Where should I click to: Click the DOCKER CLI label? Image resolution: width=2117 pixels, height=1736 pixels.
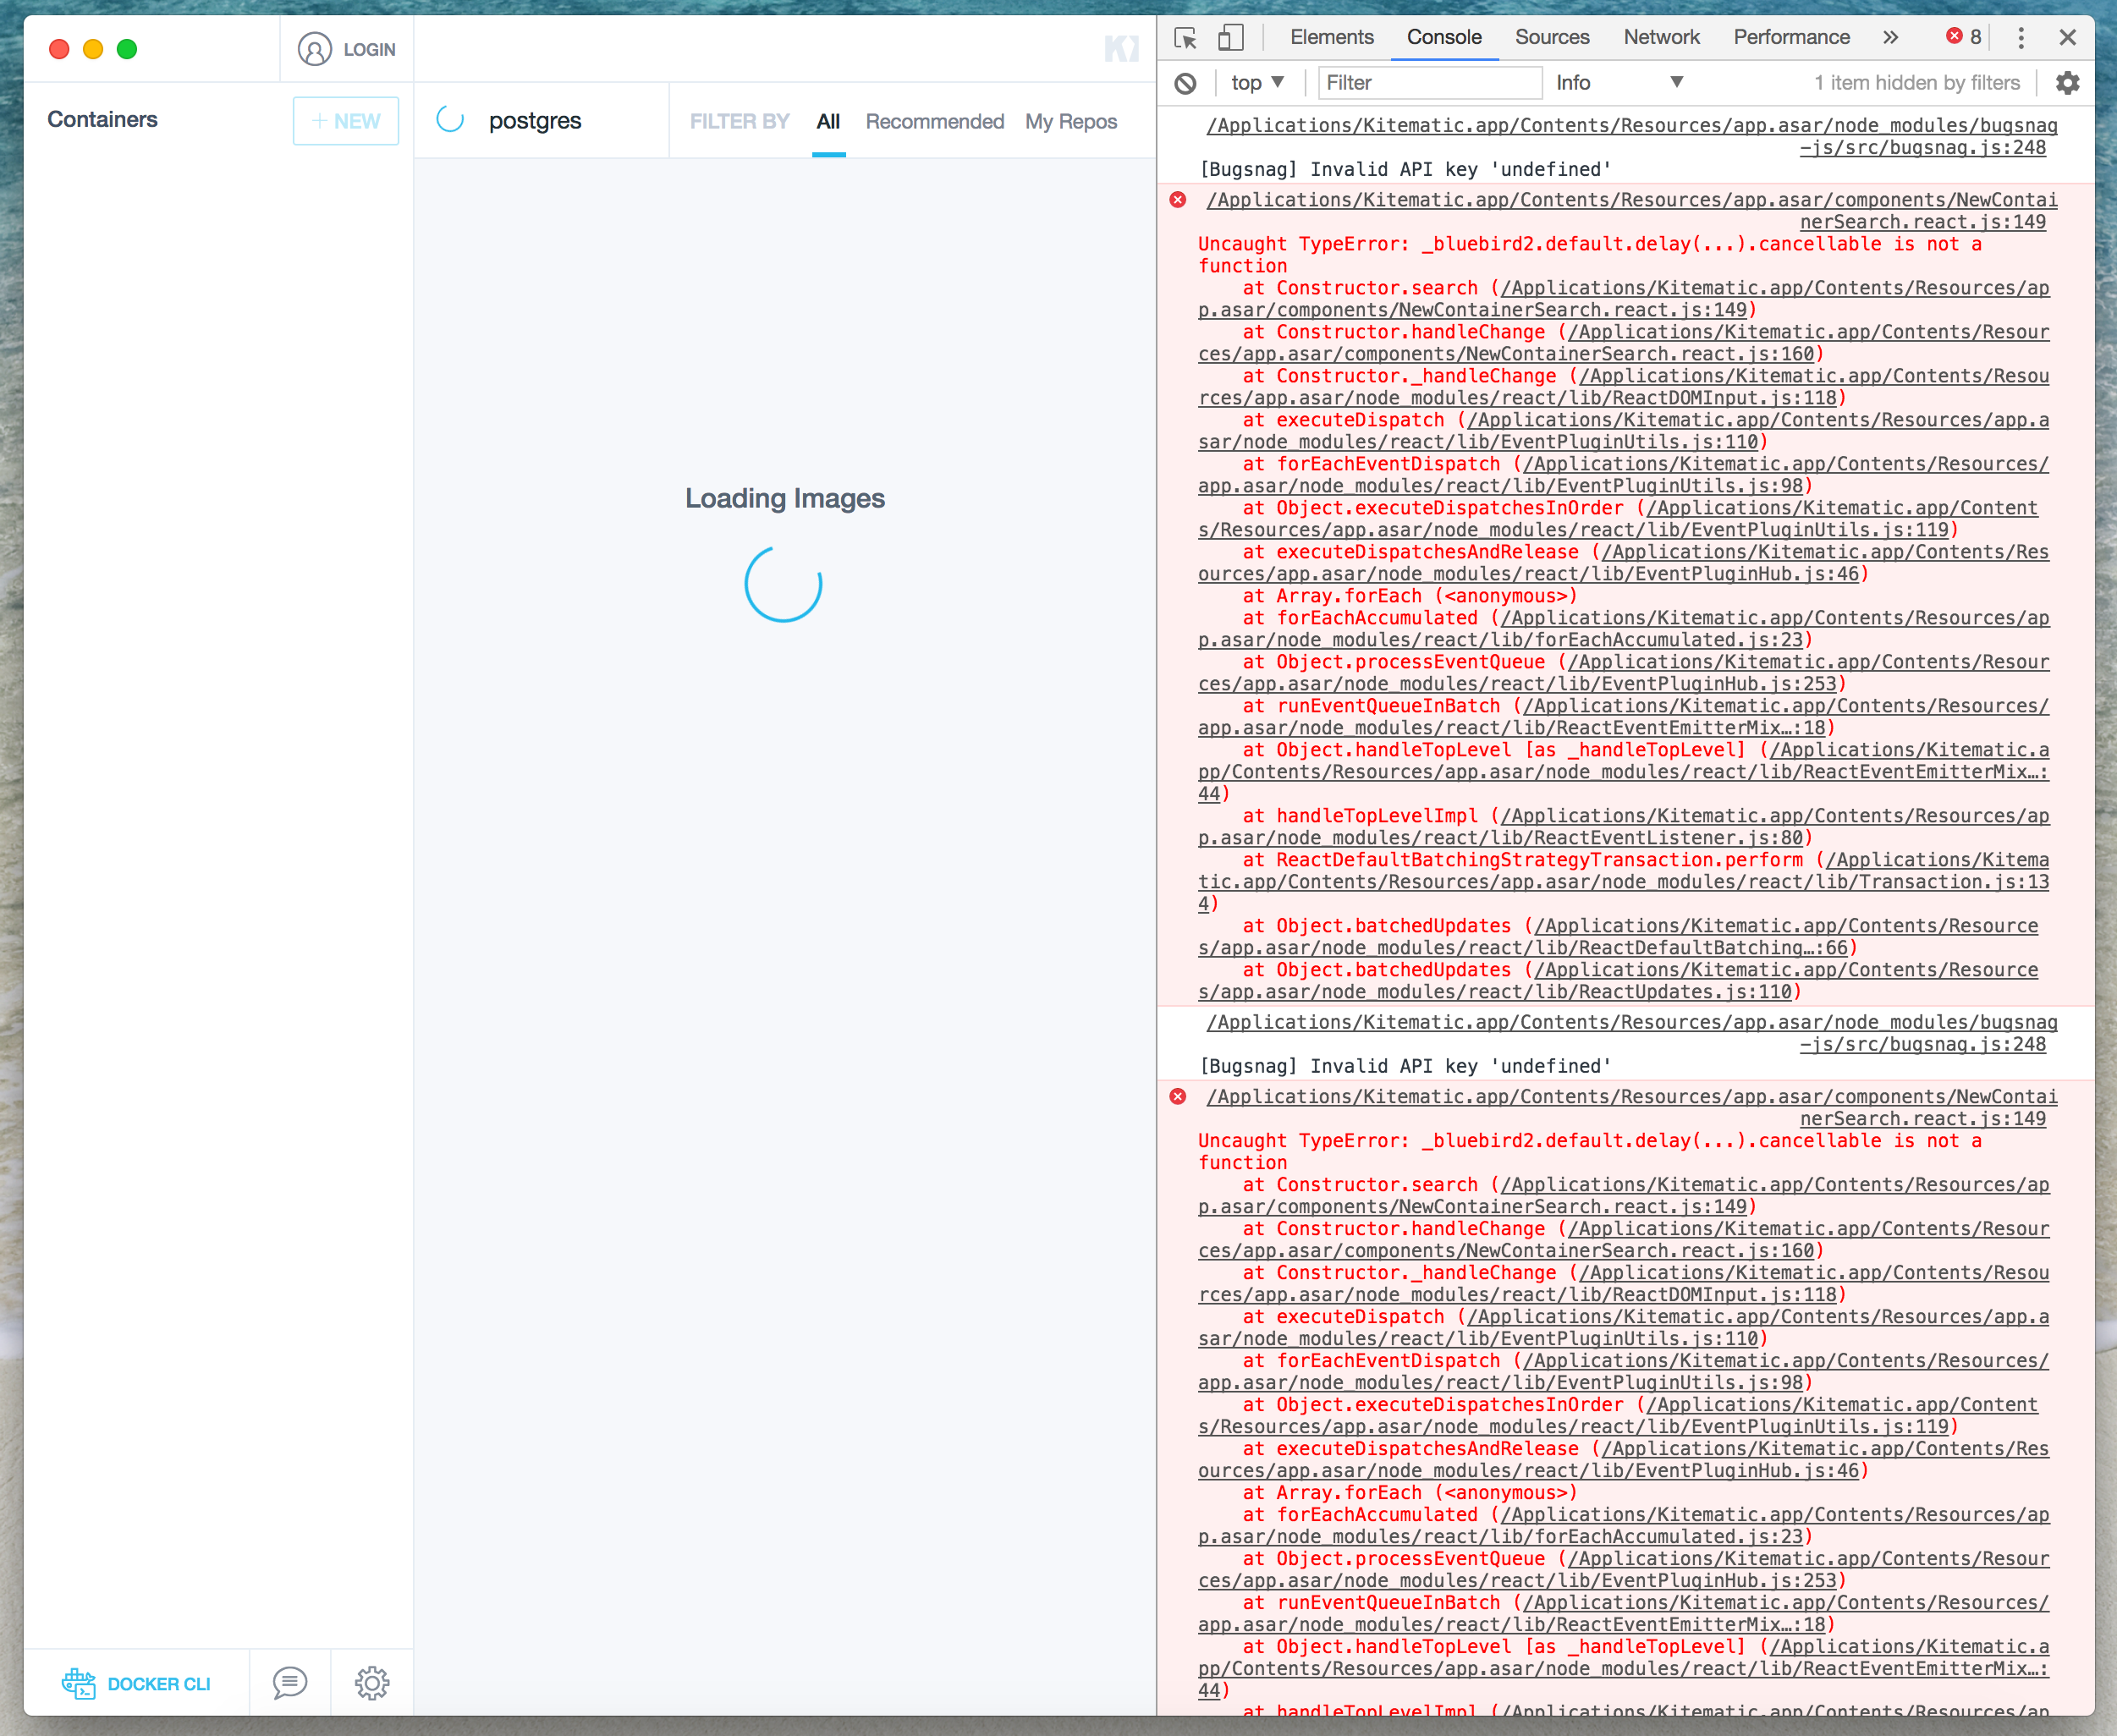pyautogui.click(x=159, y=1684)
